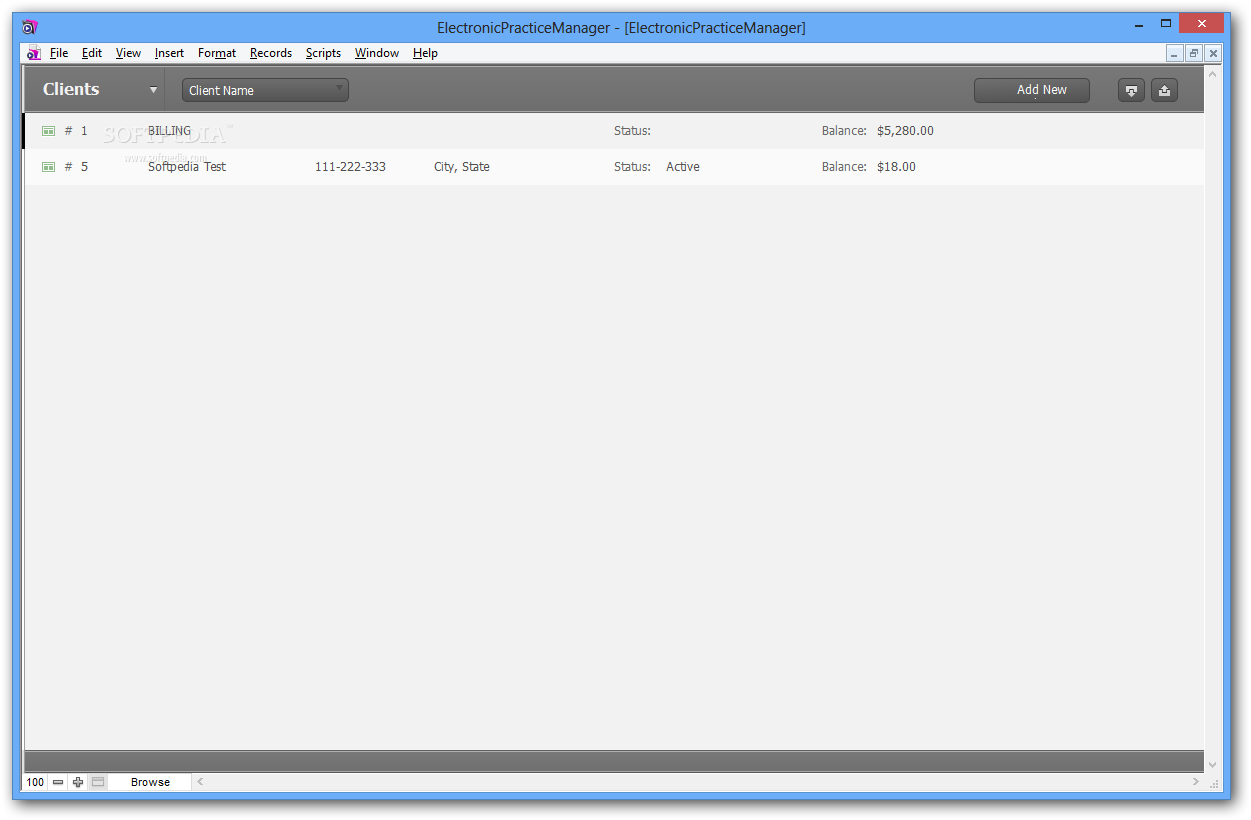Viewport: 1251px width, 820px height.
Task: Zoom in with the plus icon
Action: click(78, 782)
